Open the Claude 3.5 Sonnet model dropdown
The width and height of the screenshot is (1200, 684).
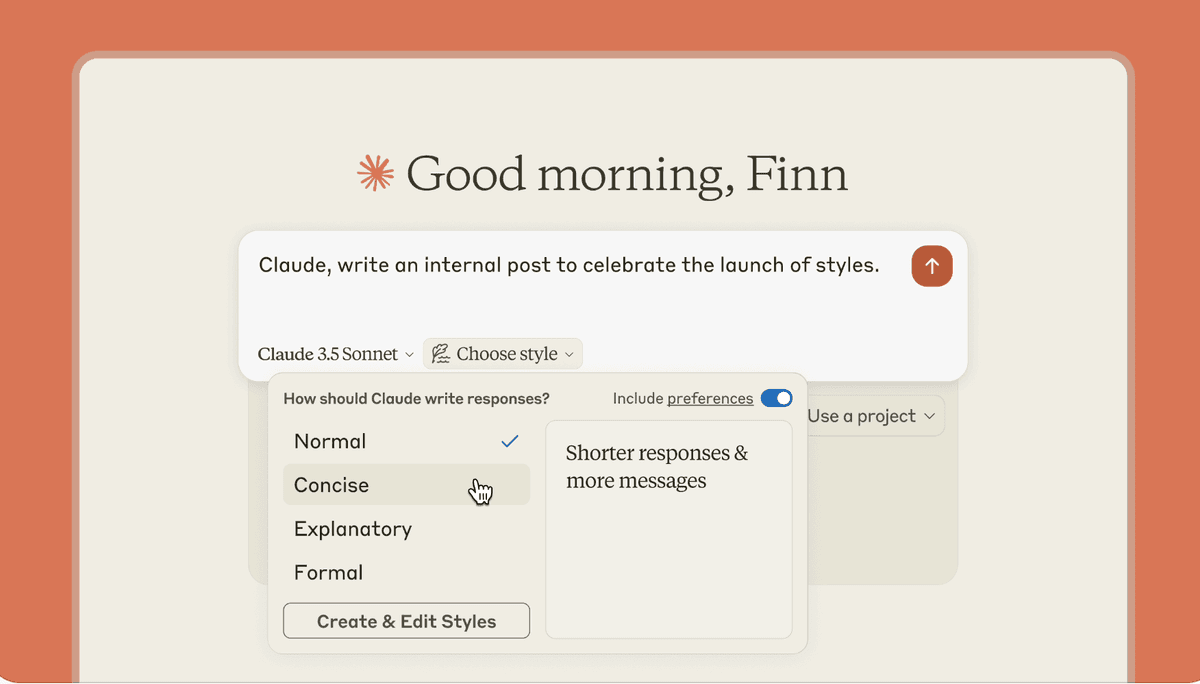[x=335, y=354]
